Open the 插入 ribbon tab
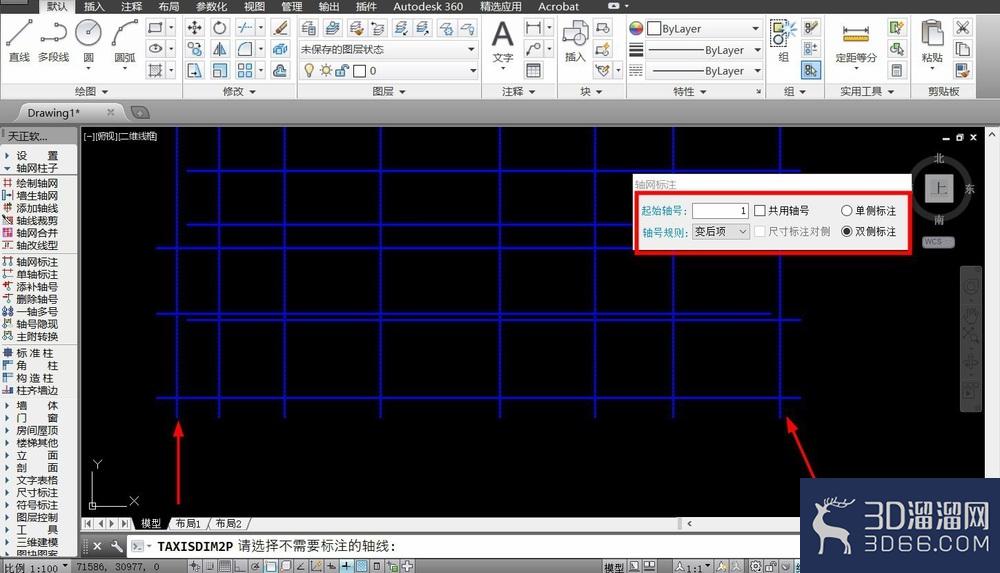The image size is (1000, 573). 94,6
